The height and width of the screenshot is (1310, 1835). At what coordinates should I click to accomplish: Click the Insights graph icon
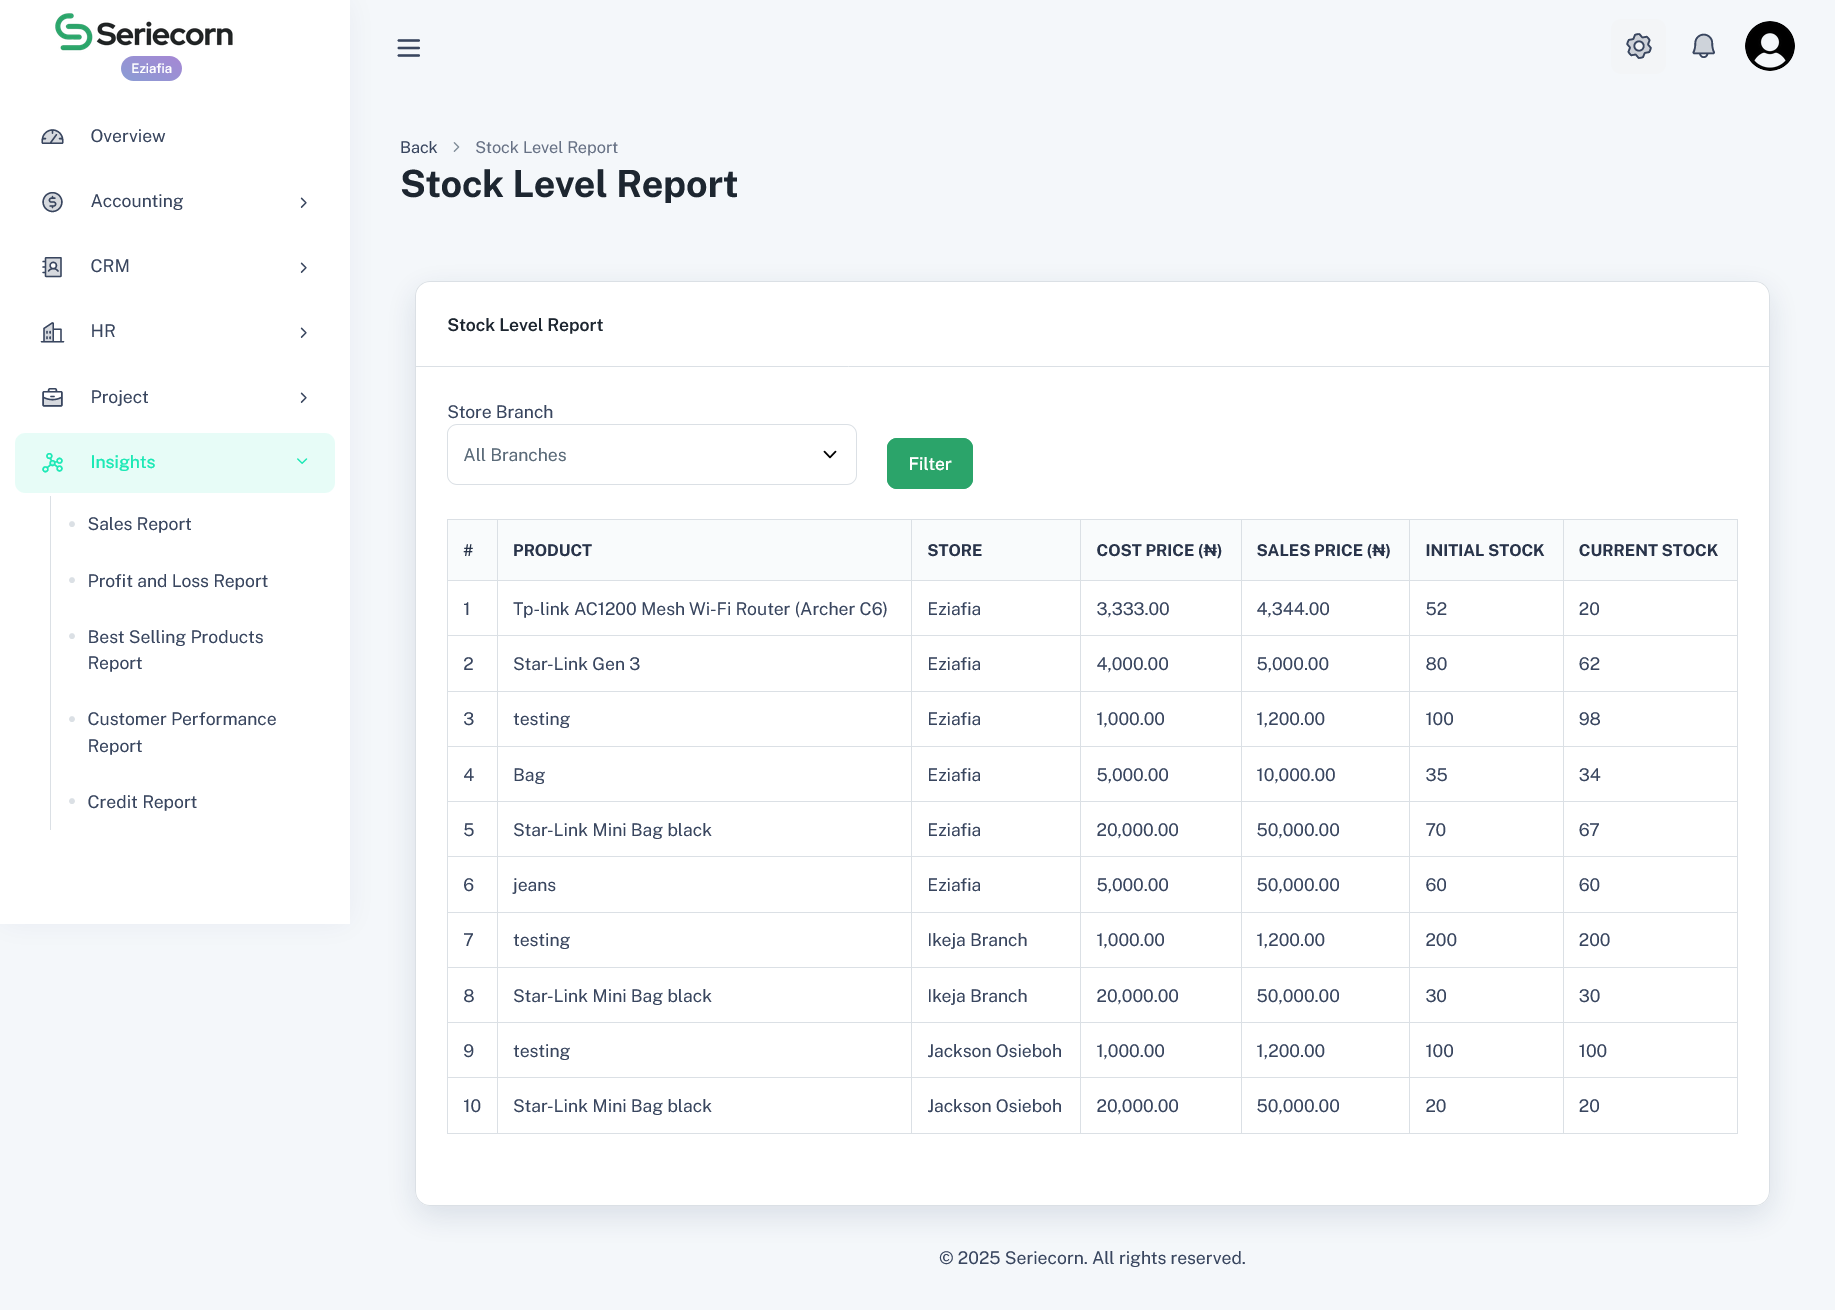53,463
